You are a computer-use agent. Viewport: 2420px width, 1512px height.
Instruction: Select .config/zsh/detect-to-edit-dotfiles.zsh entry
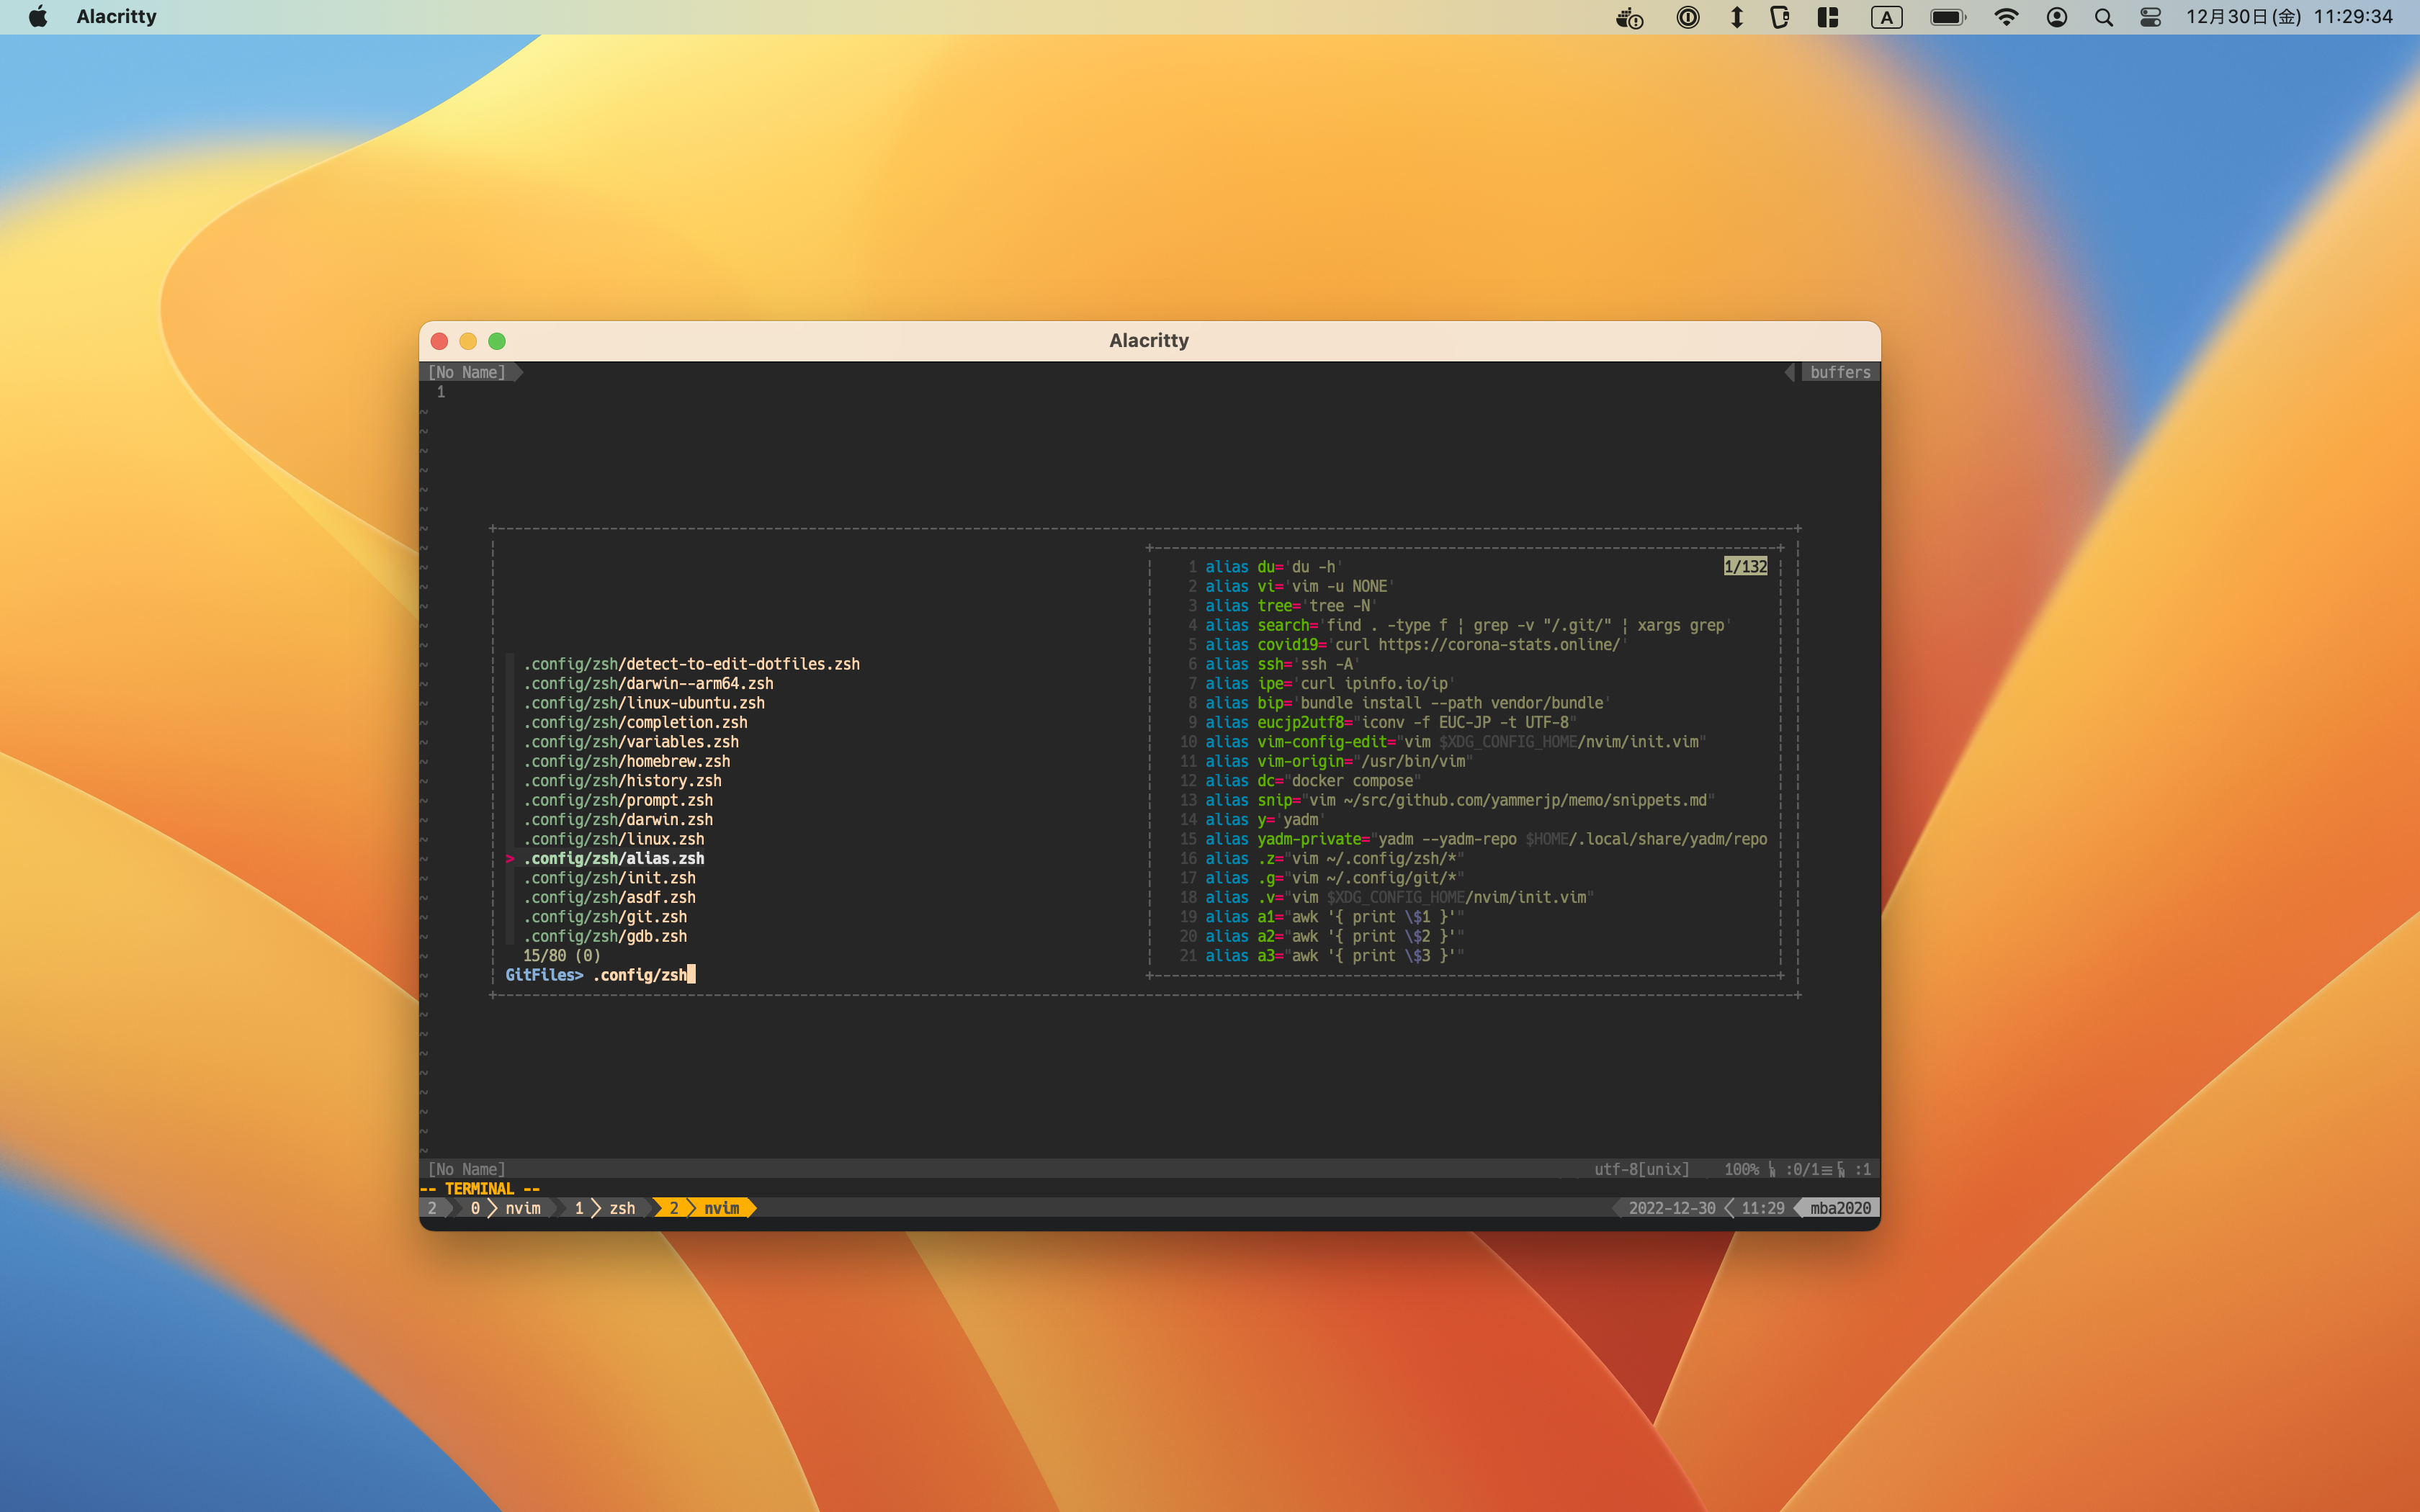(x=691, y=664)
